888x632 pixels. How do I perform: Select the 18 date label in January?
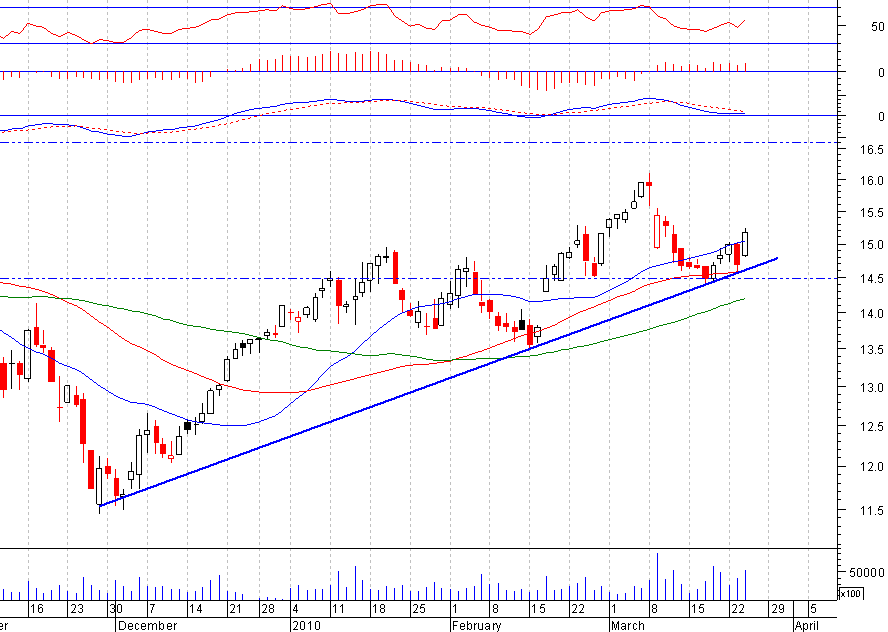pos(378,609)
